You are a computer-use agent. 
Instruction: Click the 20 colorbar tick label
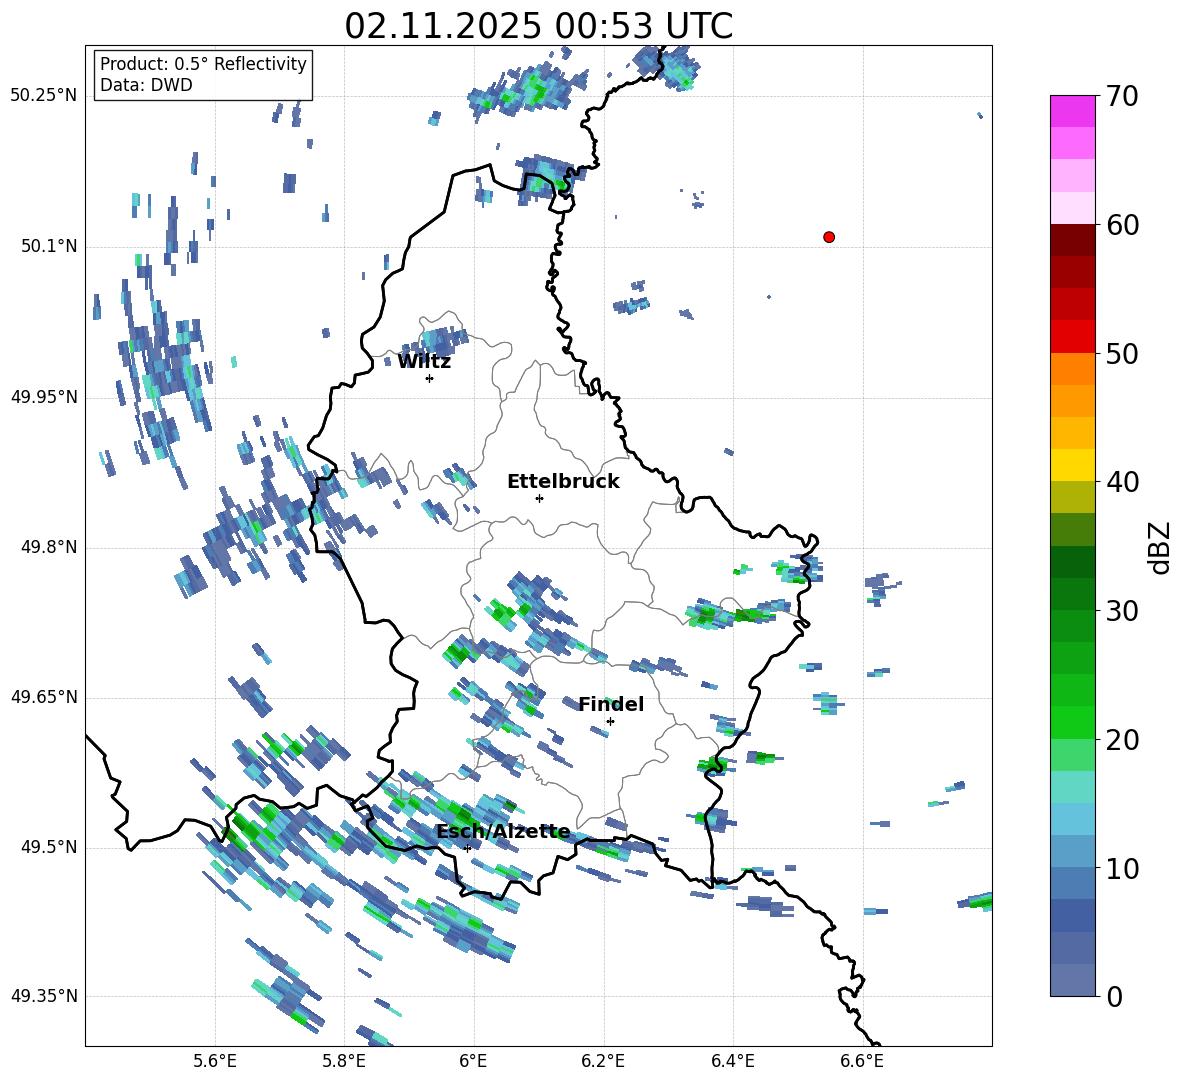click(x=1122, y=740)
